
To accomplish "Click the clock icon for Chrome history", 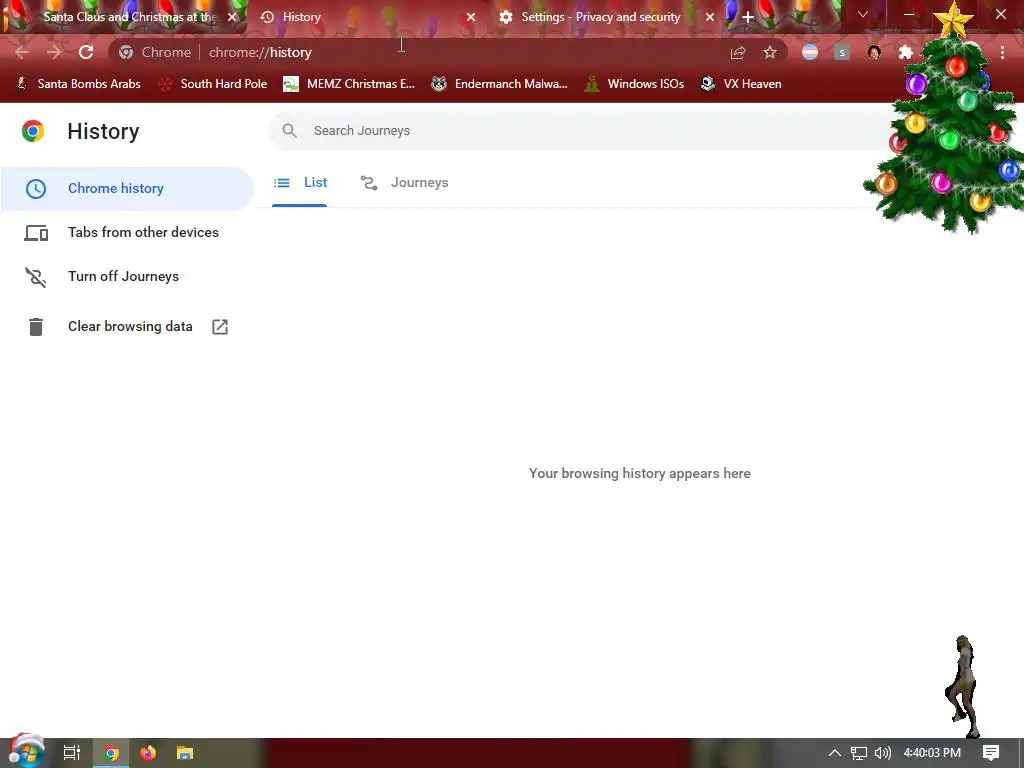I will 36,189.
